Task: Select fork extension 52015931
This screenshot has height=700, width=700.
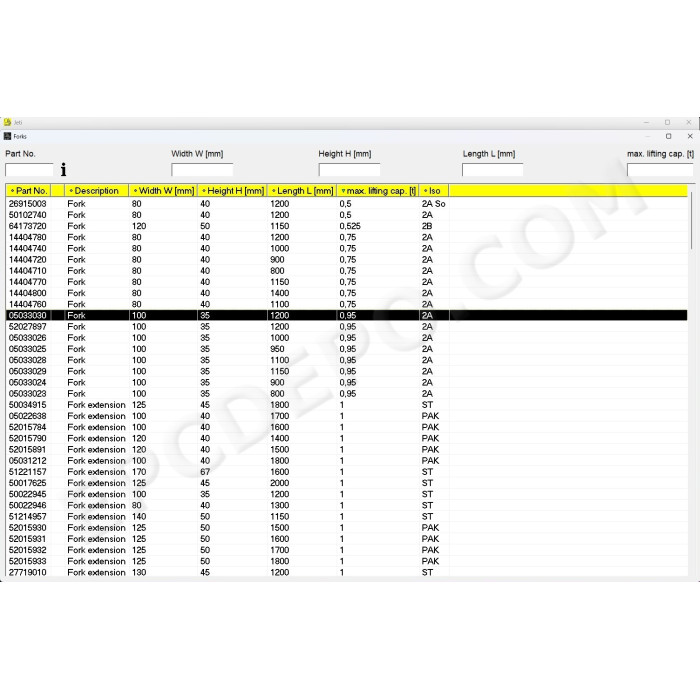Action: pos(28,538)
